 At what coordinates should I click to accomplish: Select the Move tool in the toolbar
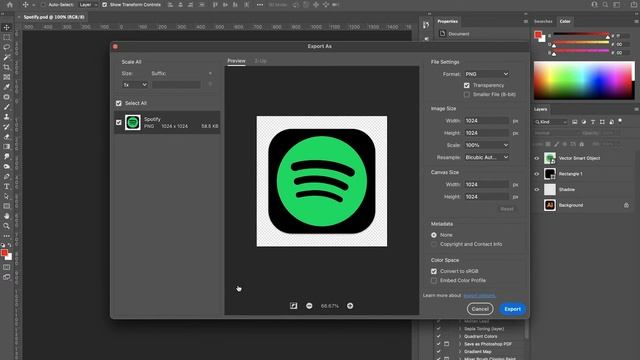click(x=7, y=27)
